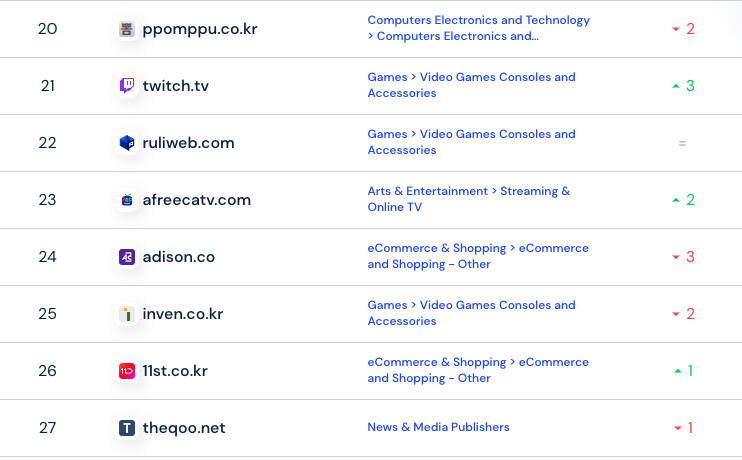The height and width of the screenshot is (460, 742).
Task: Open Computers Electronics and Technology category
Action: click(x=478, y=28)
